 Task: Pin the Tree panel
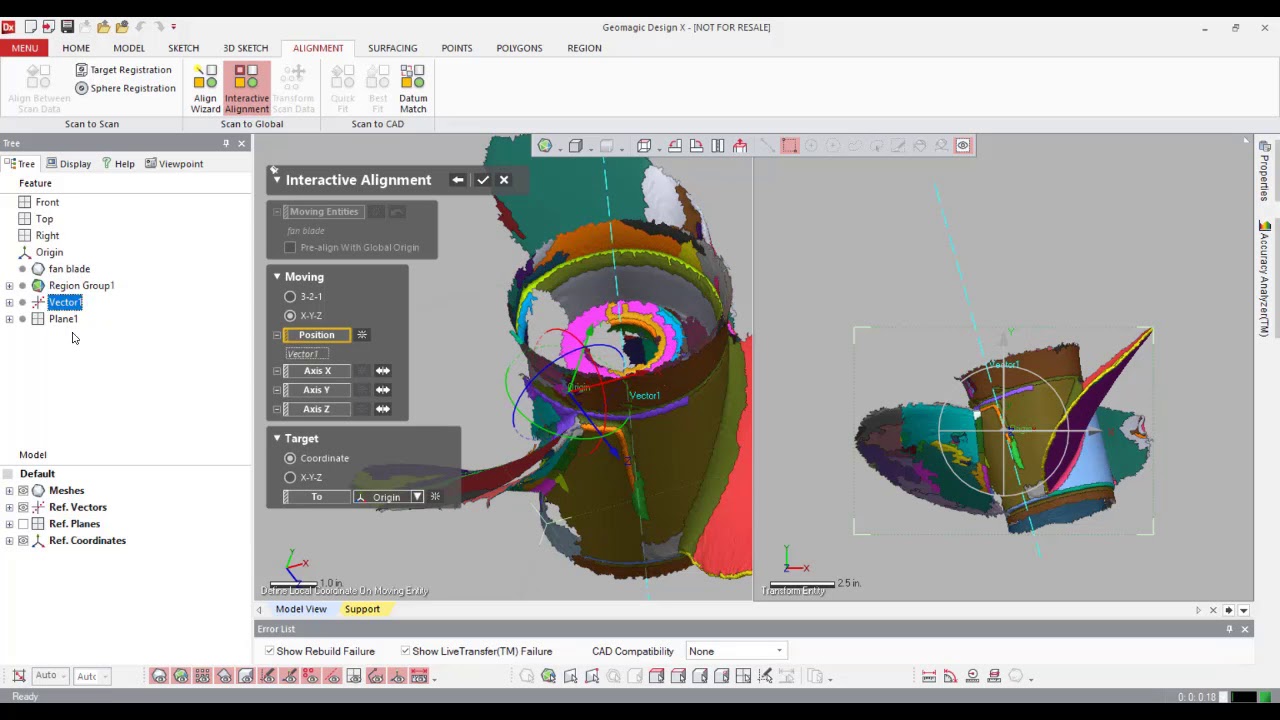click(226, 144)
